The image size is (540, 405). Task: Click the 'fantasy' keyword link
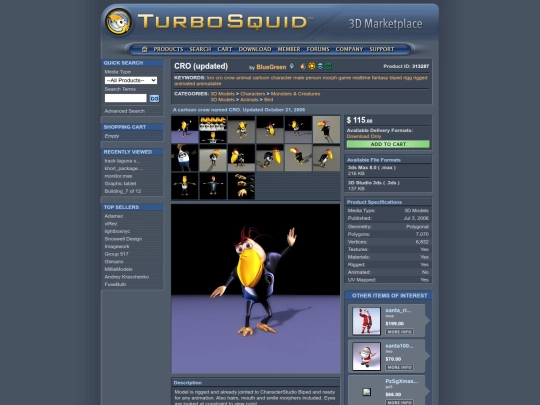point(380,78)
